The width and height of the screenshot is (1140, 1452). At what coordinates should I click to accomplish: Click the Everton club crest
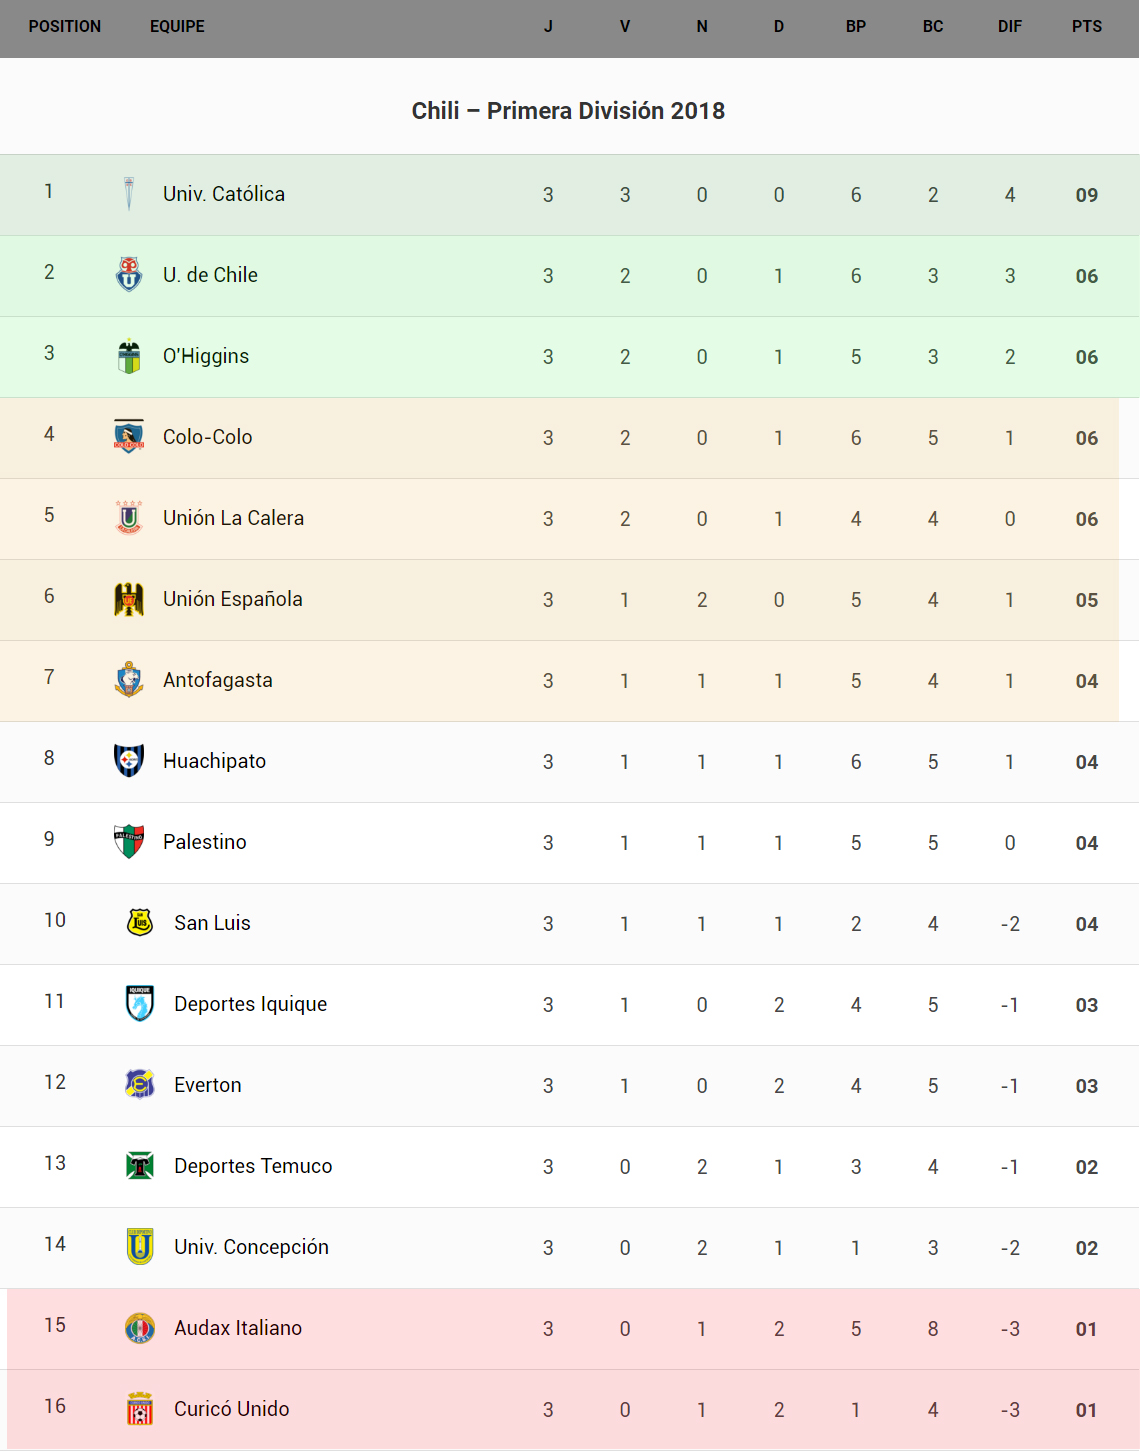click(140, 1085)
